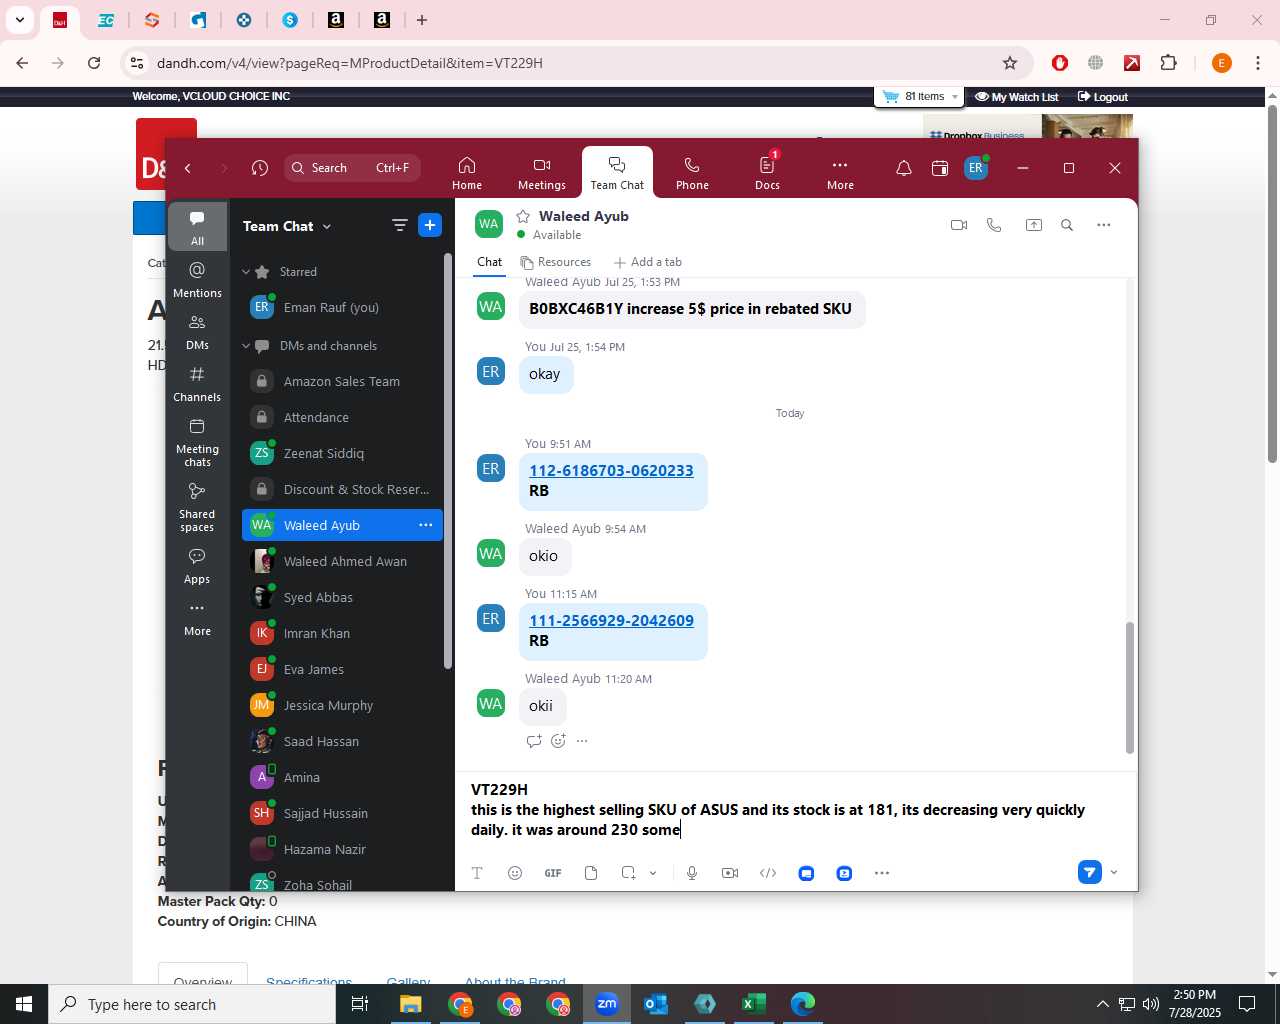Open the DMs sidebar view

tap(197, 332)
